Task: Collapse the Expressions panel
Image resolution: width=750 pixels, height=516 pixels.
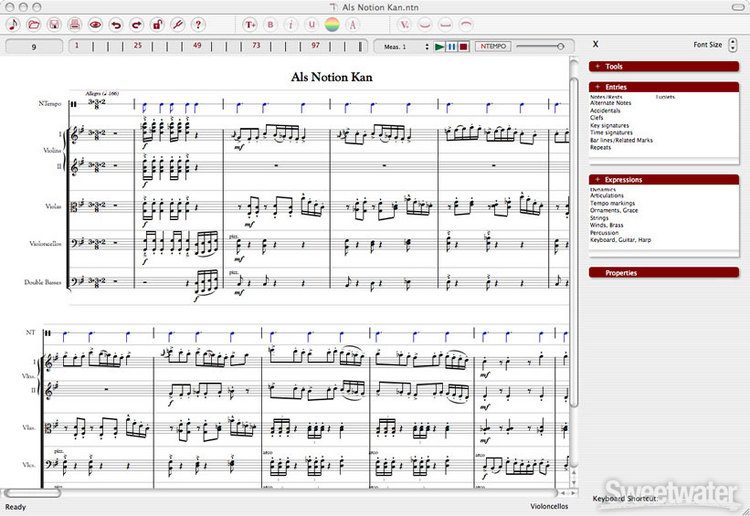Action: coord(597,180)
